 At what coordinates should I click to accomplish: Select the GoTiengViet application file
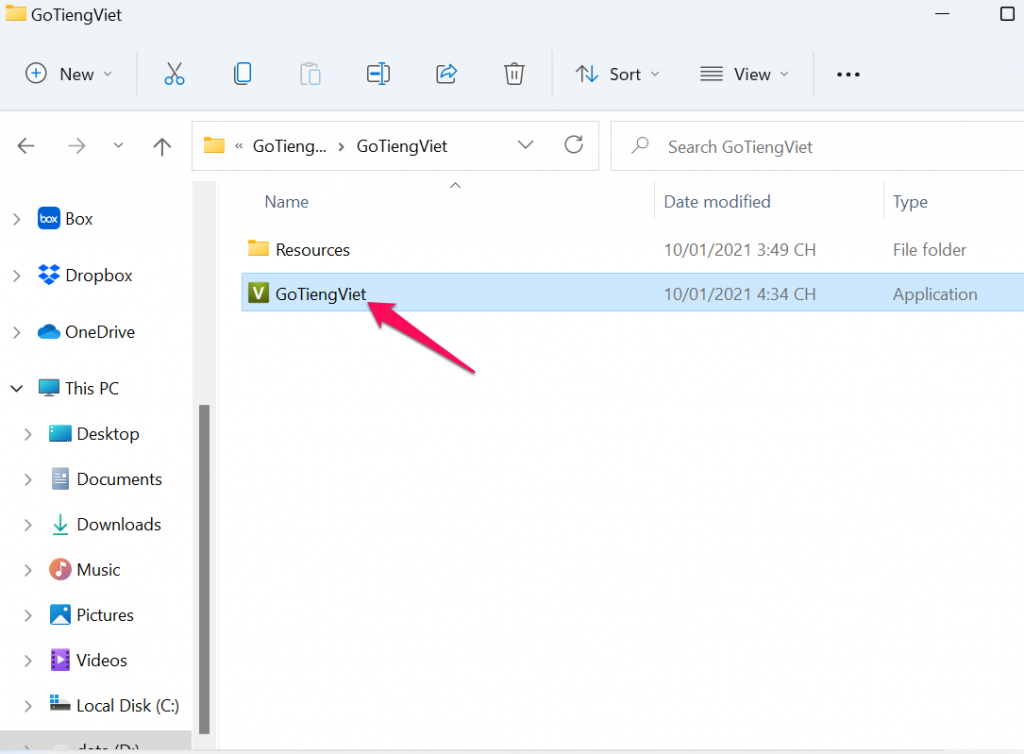click(320, 294)
